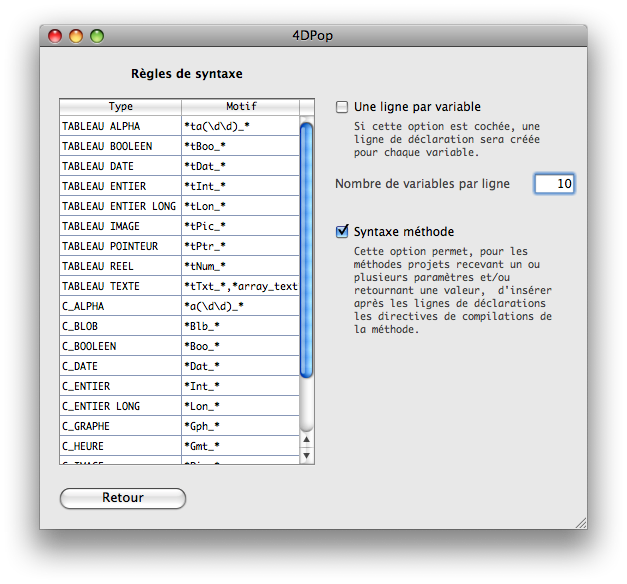Click the motif cell '*Dat_*'
The height and width of the screenshot is (584, 627).
click(x=240, y=366)
